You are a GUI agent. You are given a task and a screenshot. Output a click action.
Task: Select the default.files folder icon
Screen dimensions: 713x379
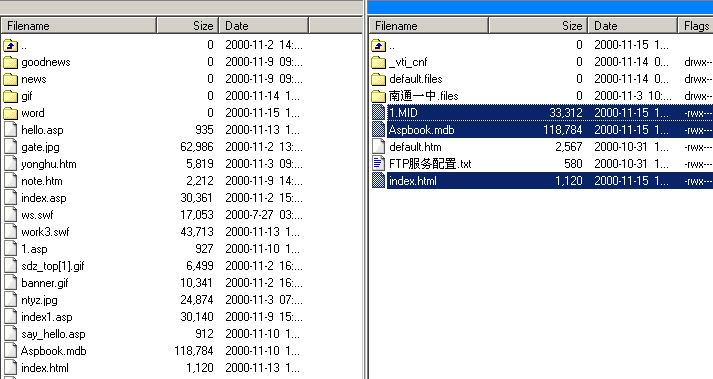pos(378,79)
